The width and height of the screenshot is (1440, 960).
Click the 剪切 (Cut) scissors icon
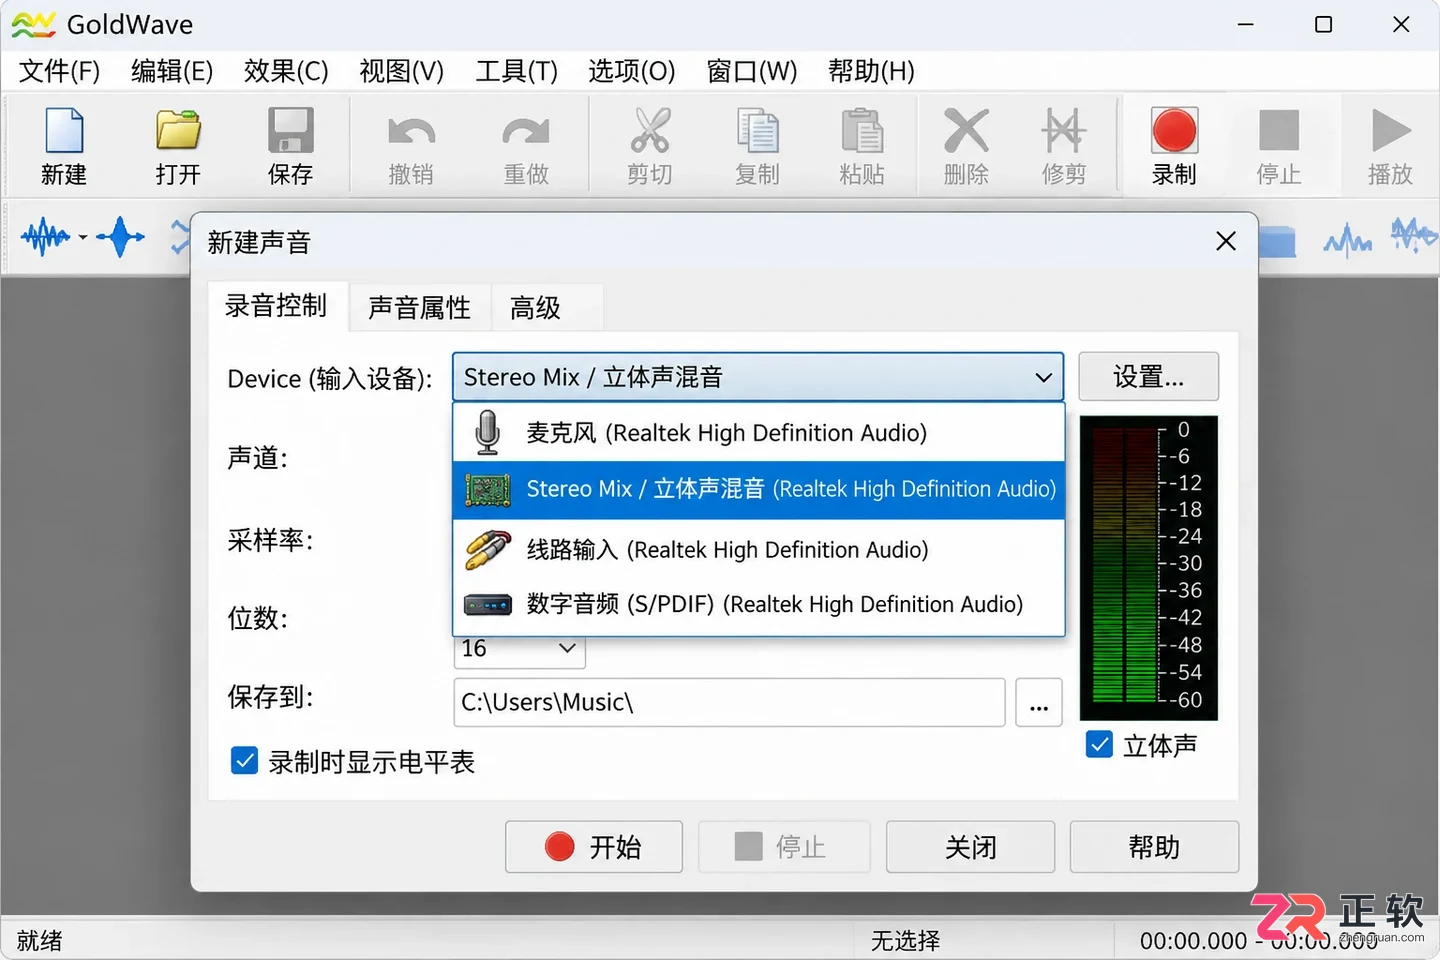click(x=650, y=132)
